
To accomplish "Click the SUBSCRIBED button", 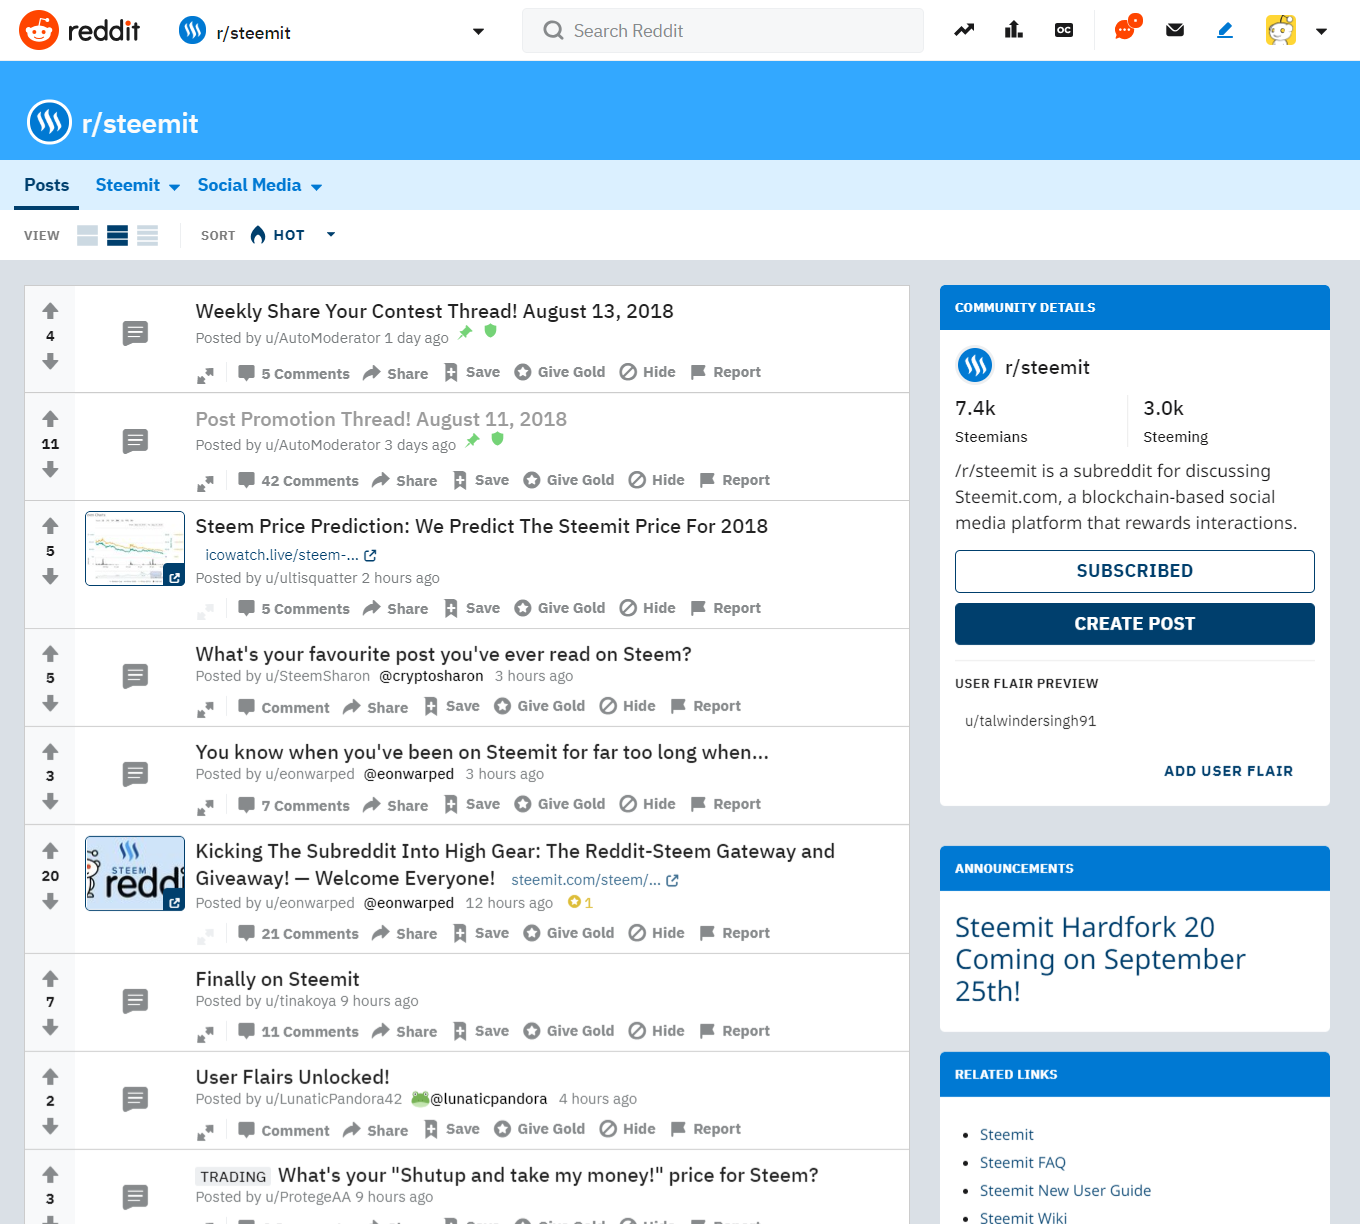I will (1135, 571).
